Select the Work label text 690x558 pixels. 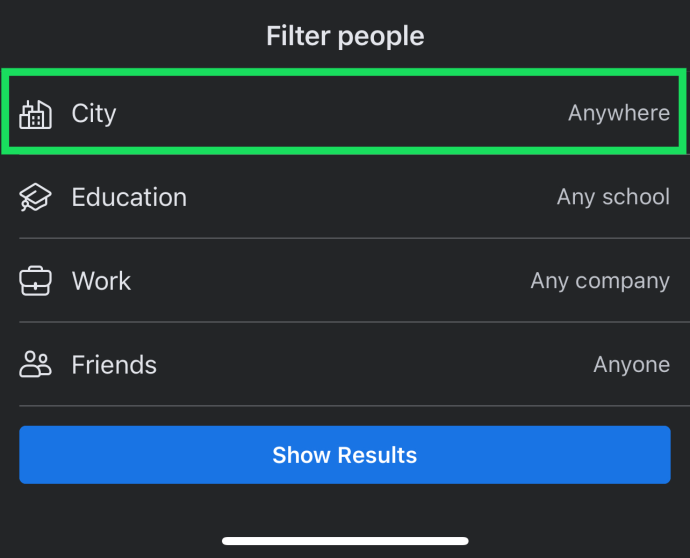[101, 281]
